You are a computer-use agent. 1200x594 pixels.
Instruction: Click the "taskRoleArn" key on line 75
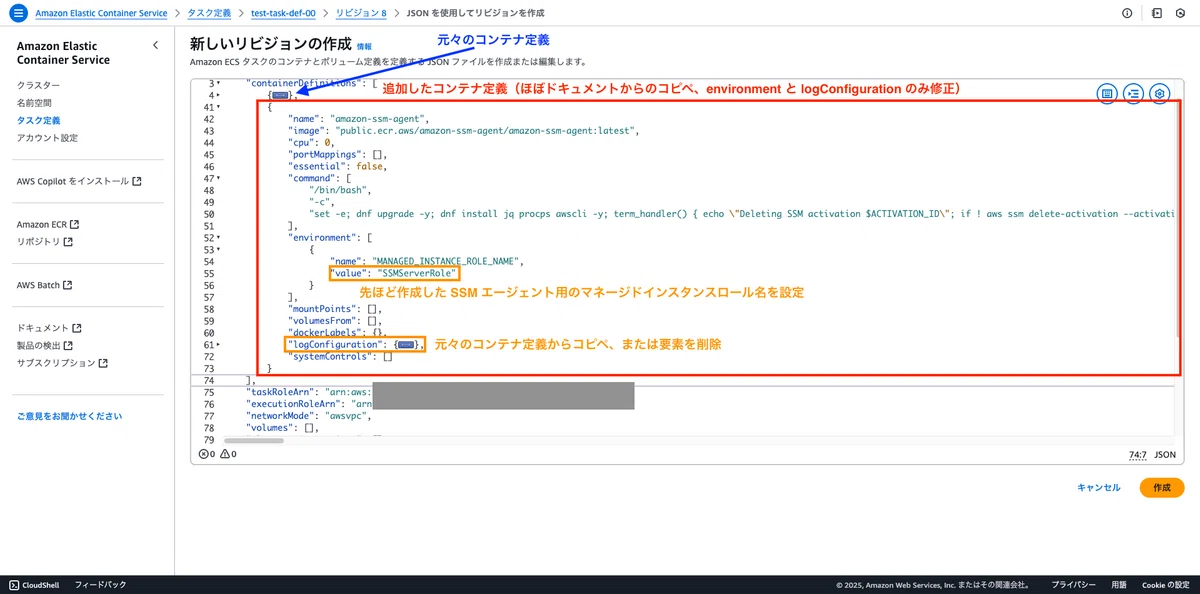click(281, 392)
